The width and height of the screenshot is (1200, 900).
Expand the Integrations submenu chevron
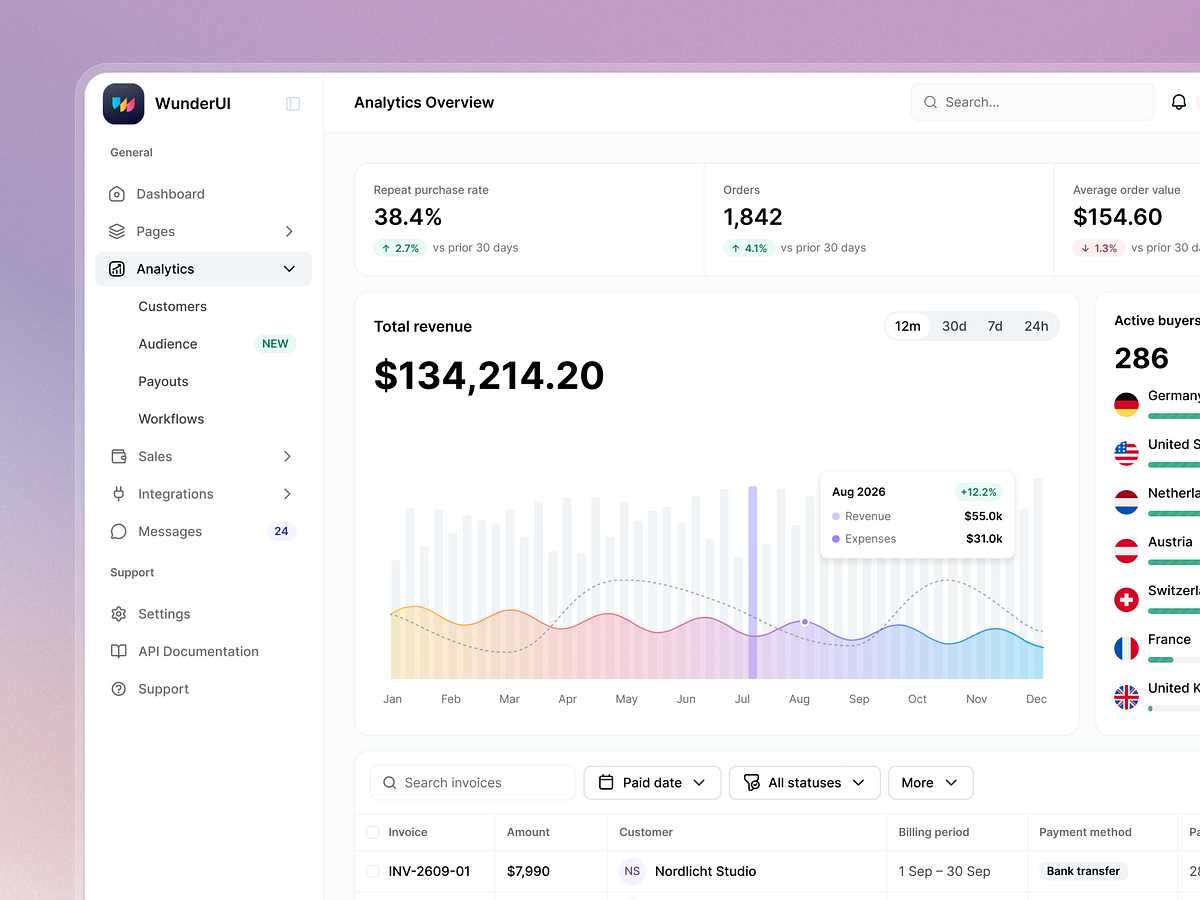[x=287, y=494]
